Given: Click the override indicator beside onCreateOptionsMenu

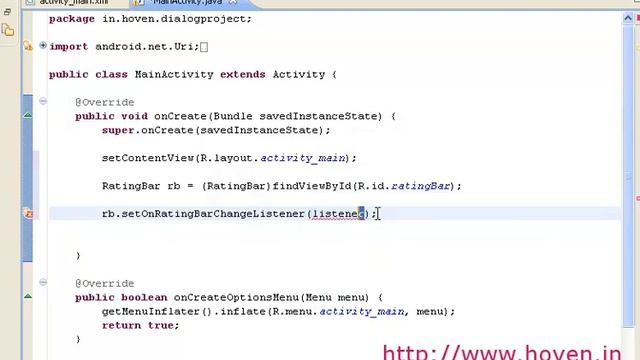Looking at the screenshot, I should pyautogui.click(x=28, y=296).
